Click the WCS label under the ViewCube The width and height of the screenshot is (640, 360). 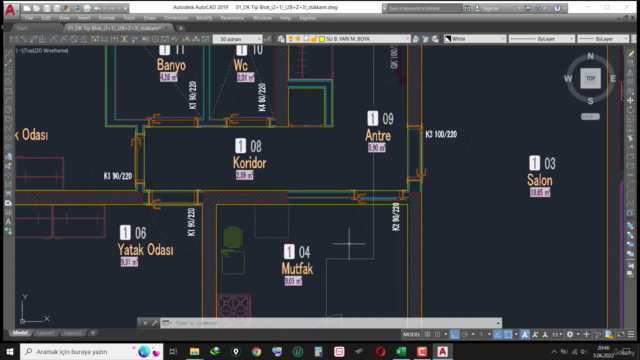click(590, 116)
